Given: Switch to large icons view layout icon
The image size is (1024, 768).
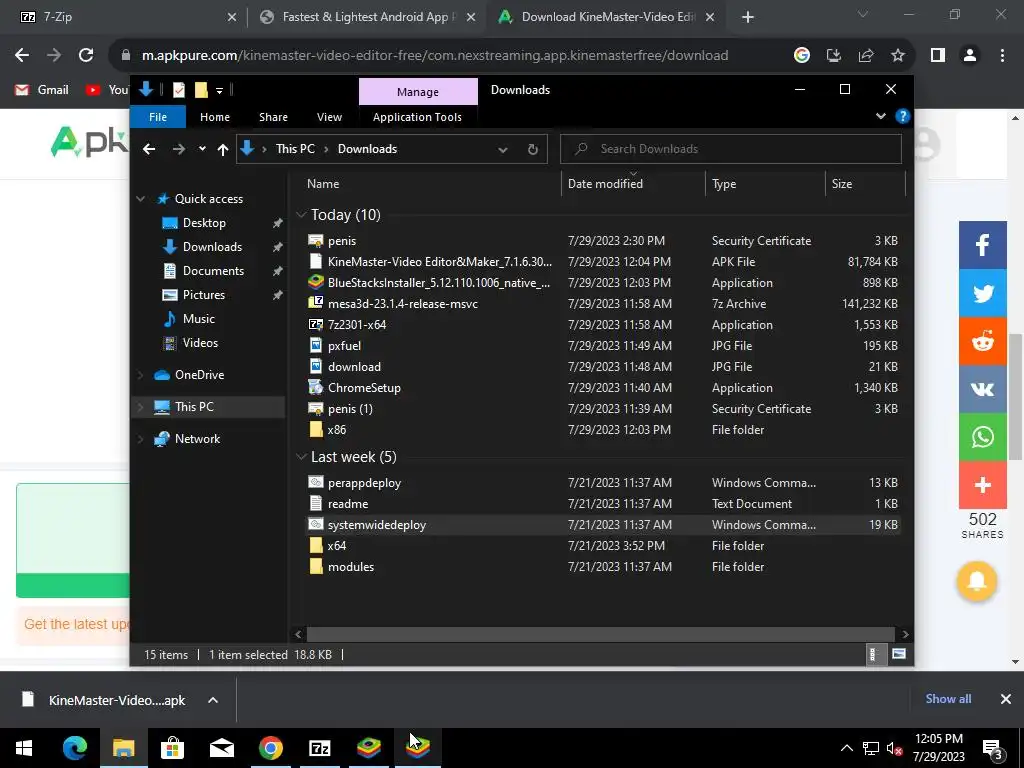Looking at the screenshot, I should tap(899, 654).
